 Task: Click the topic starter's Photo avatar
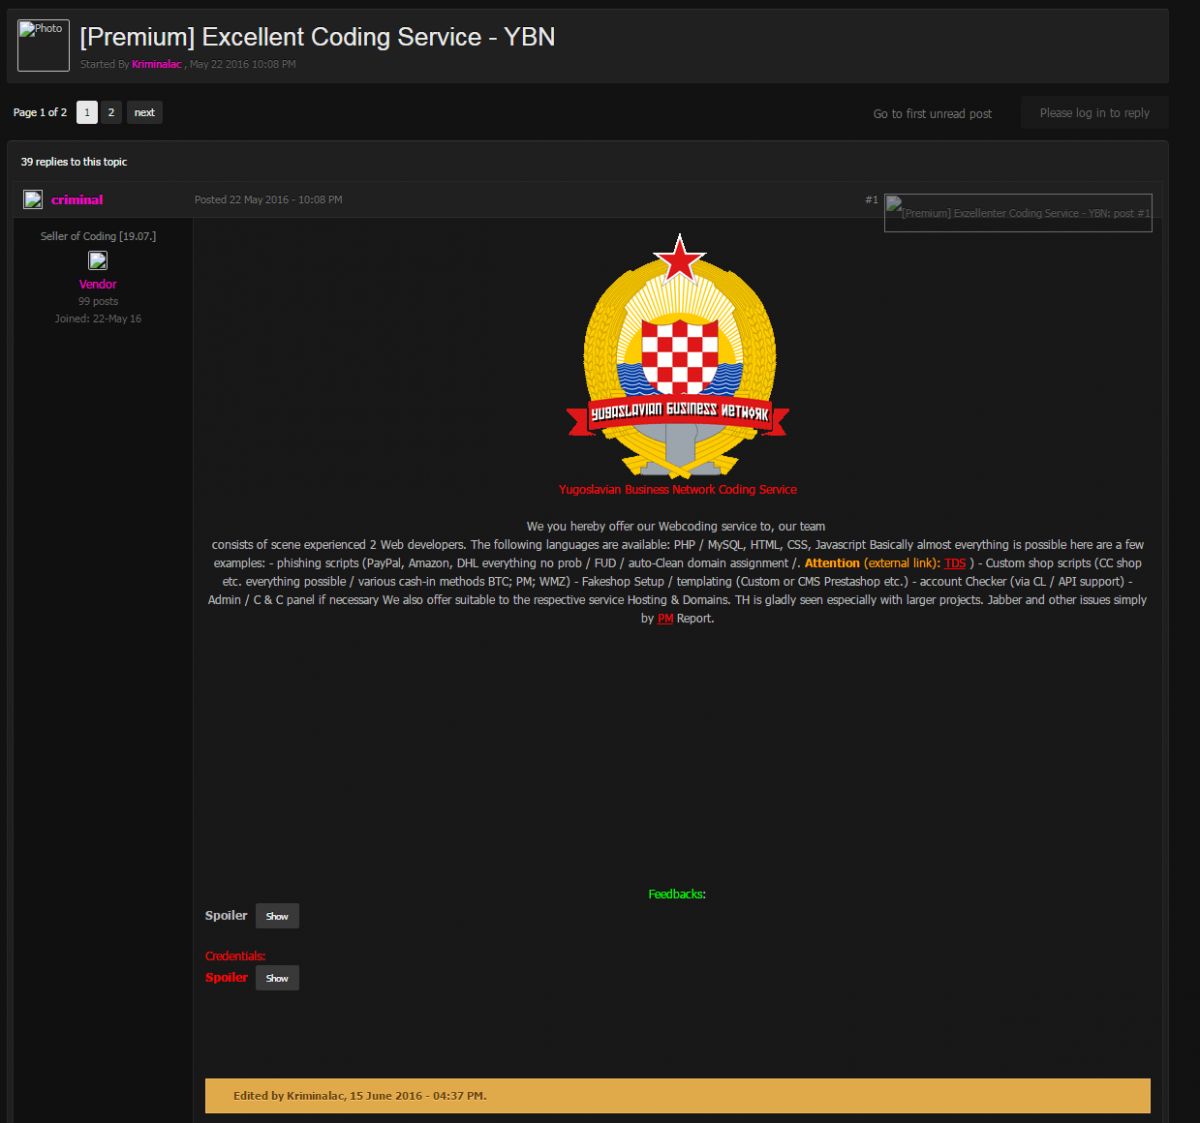pyautogui.click(x=43, y=45)
